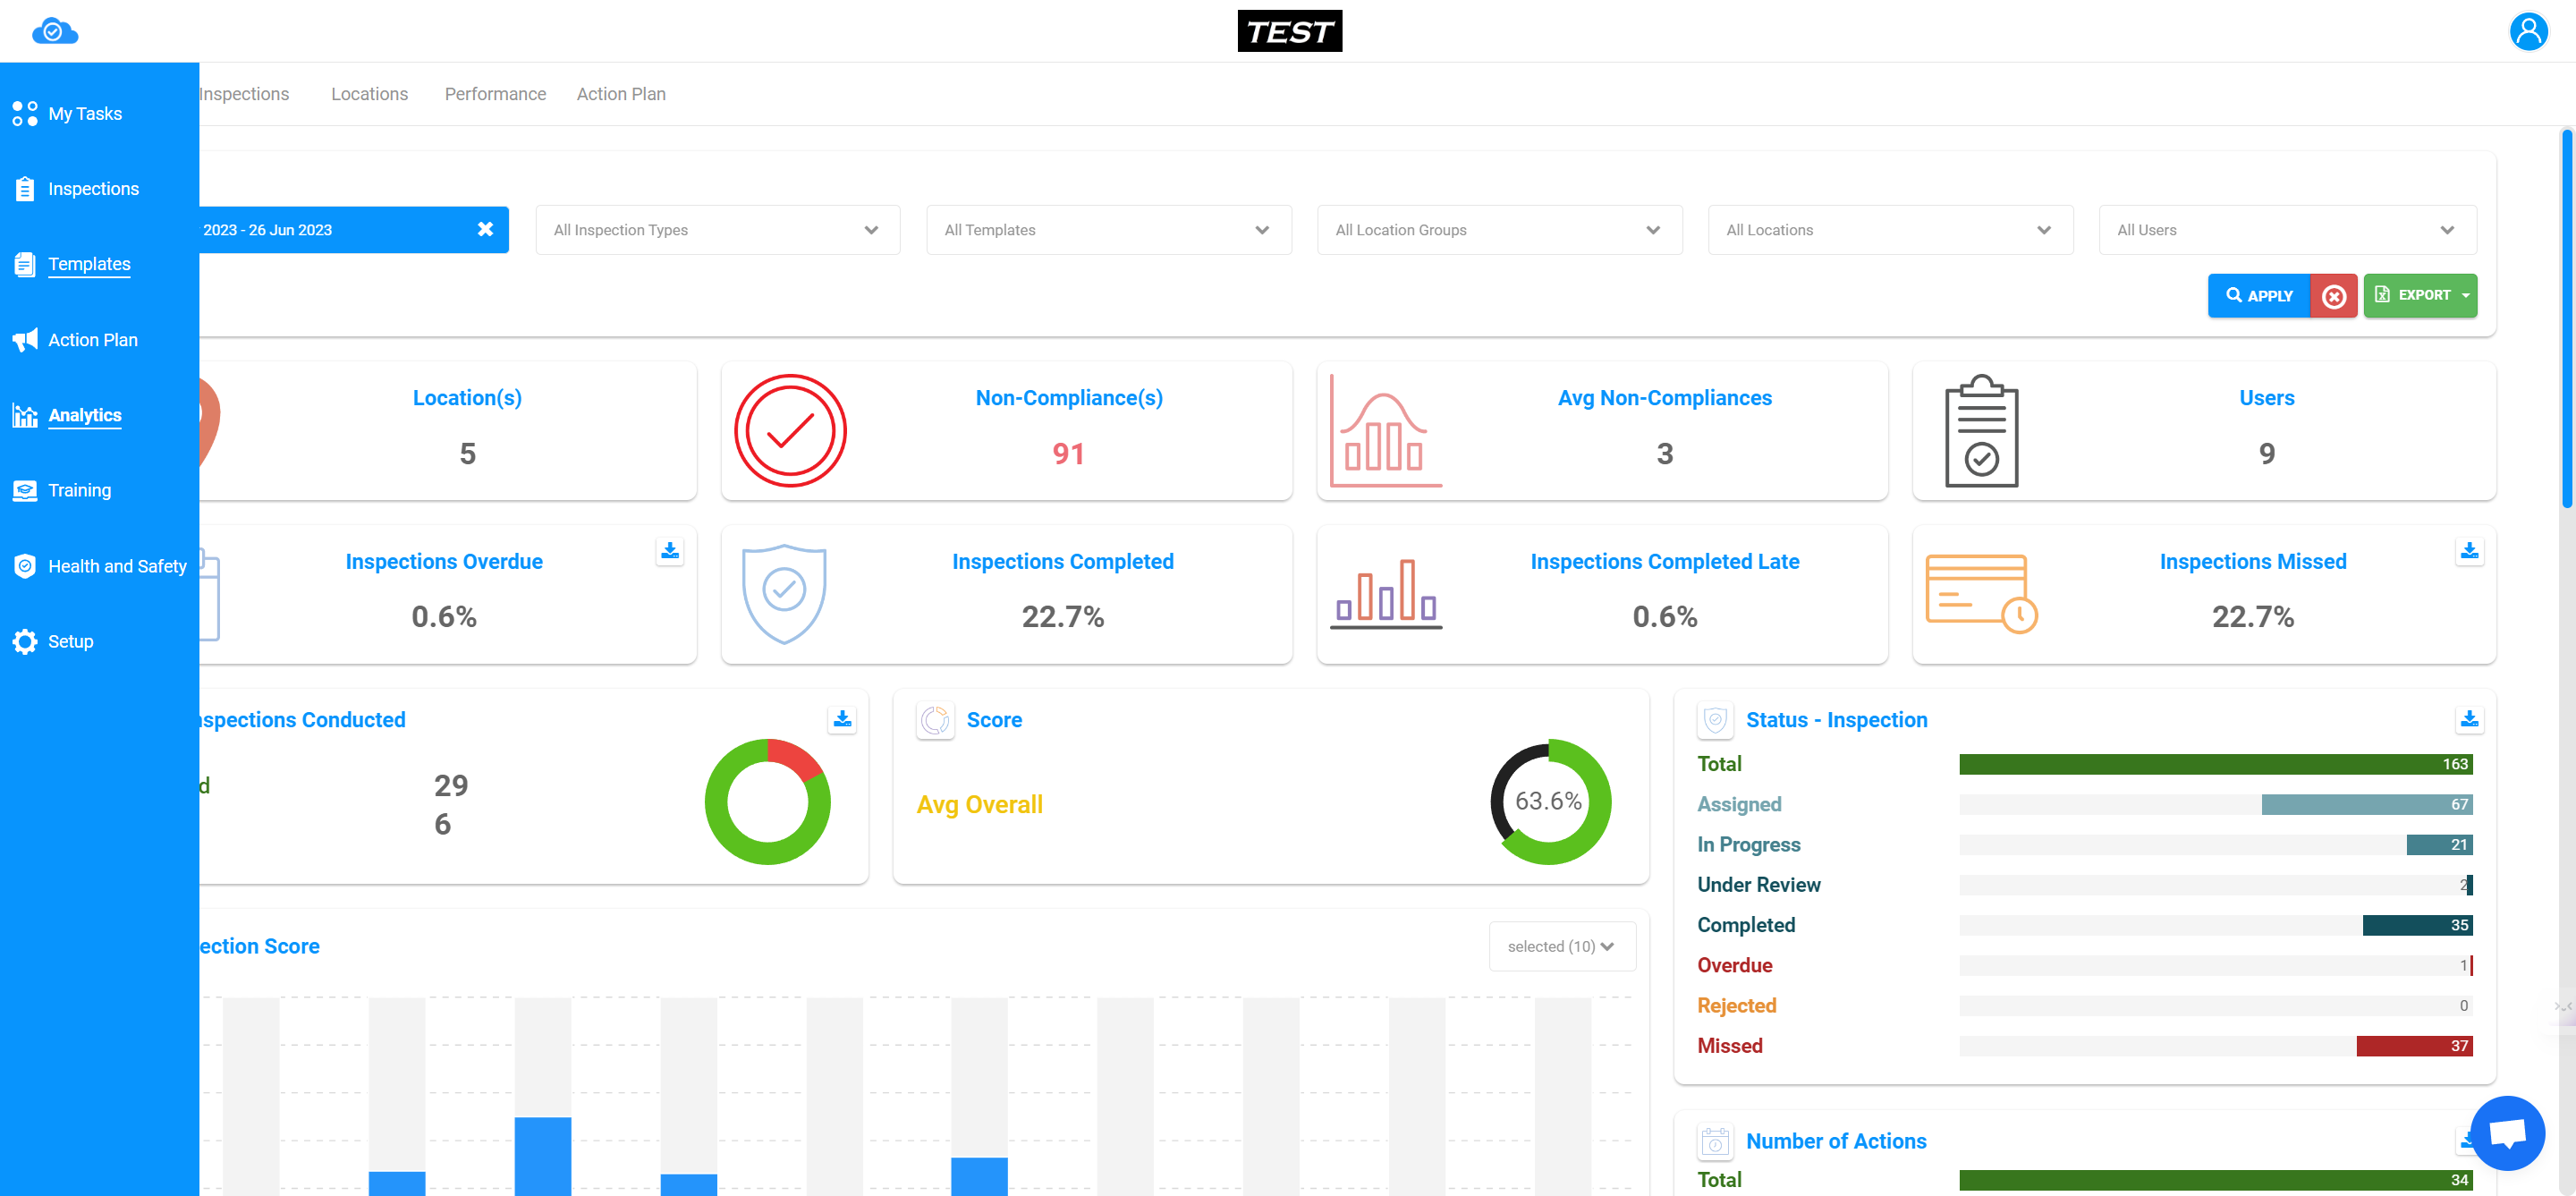Open the All Location Groups dropdown

click(x=1499, y=230)
